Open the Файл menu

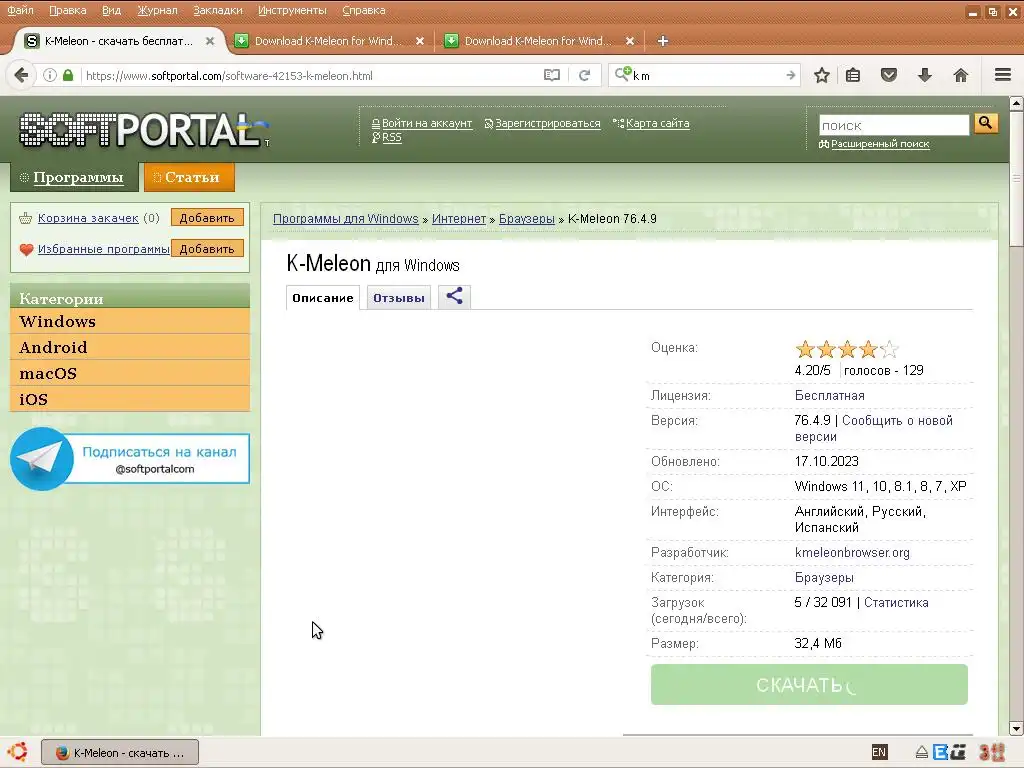coord(20,10)
